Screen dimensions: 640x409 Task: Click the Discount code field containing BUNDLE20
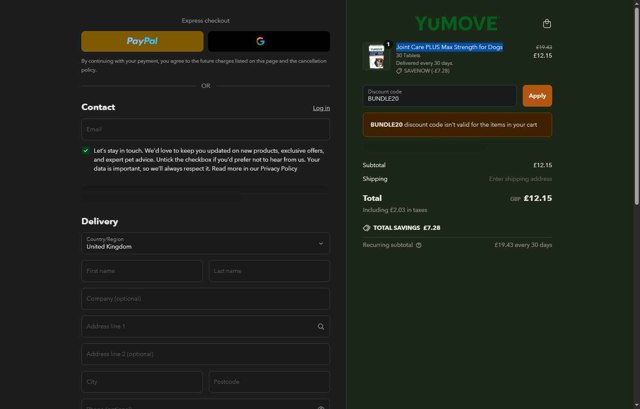[439, 96]
